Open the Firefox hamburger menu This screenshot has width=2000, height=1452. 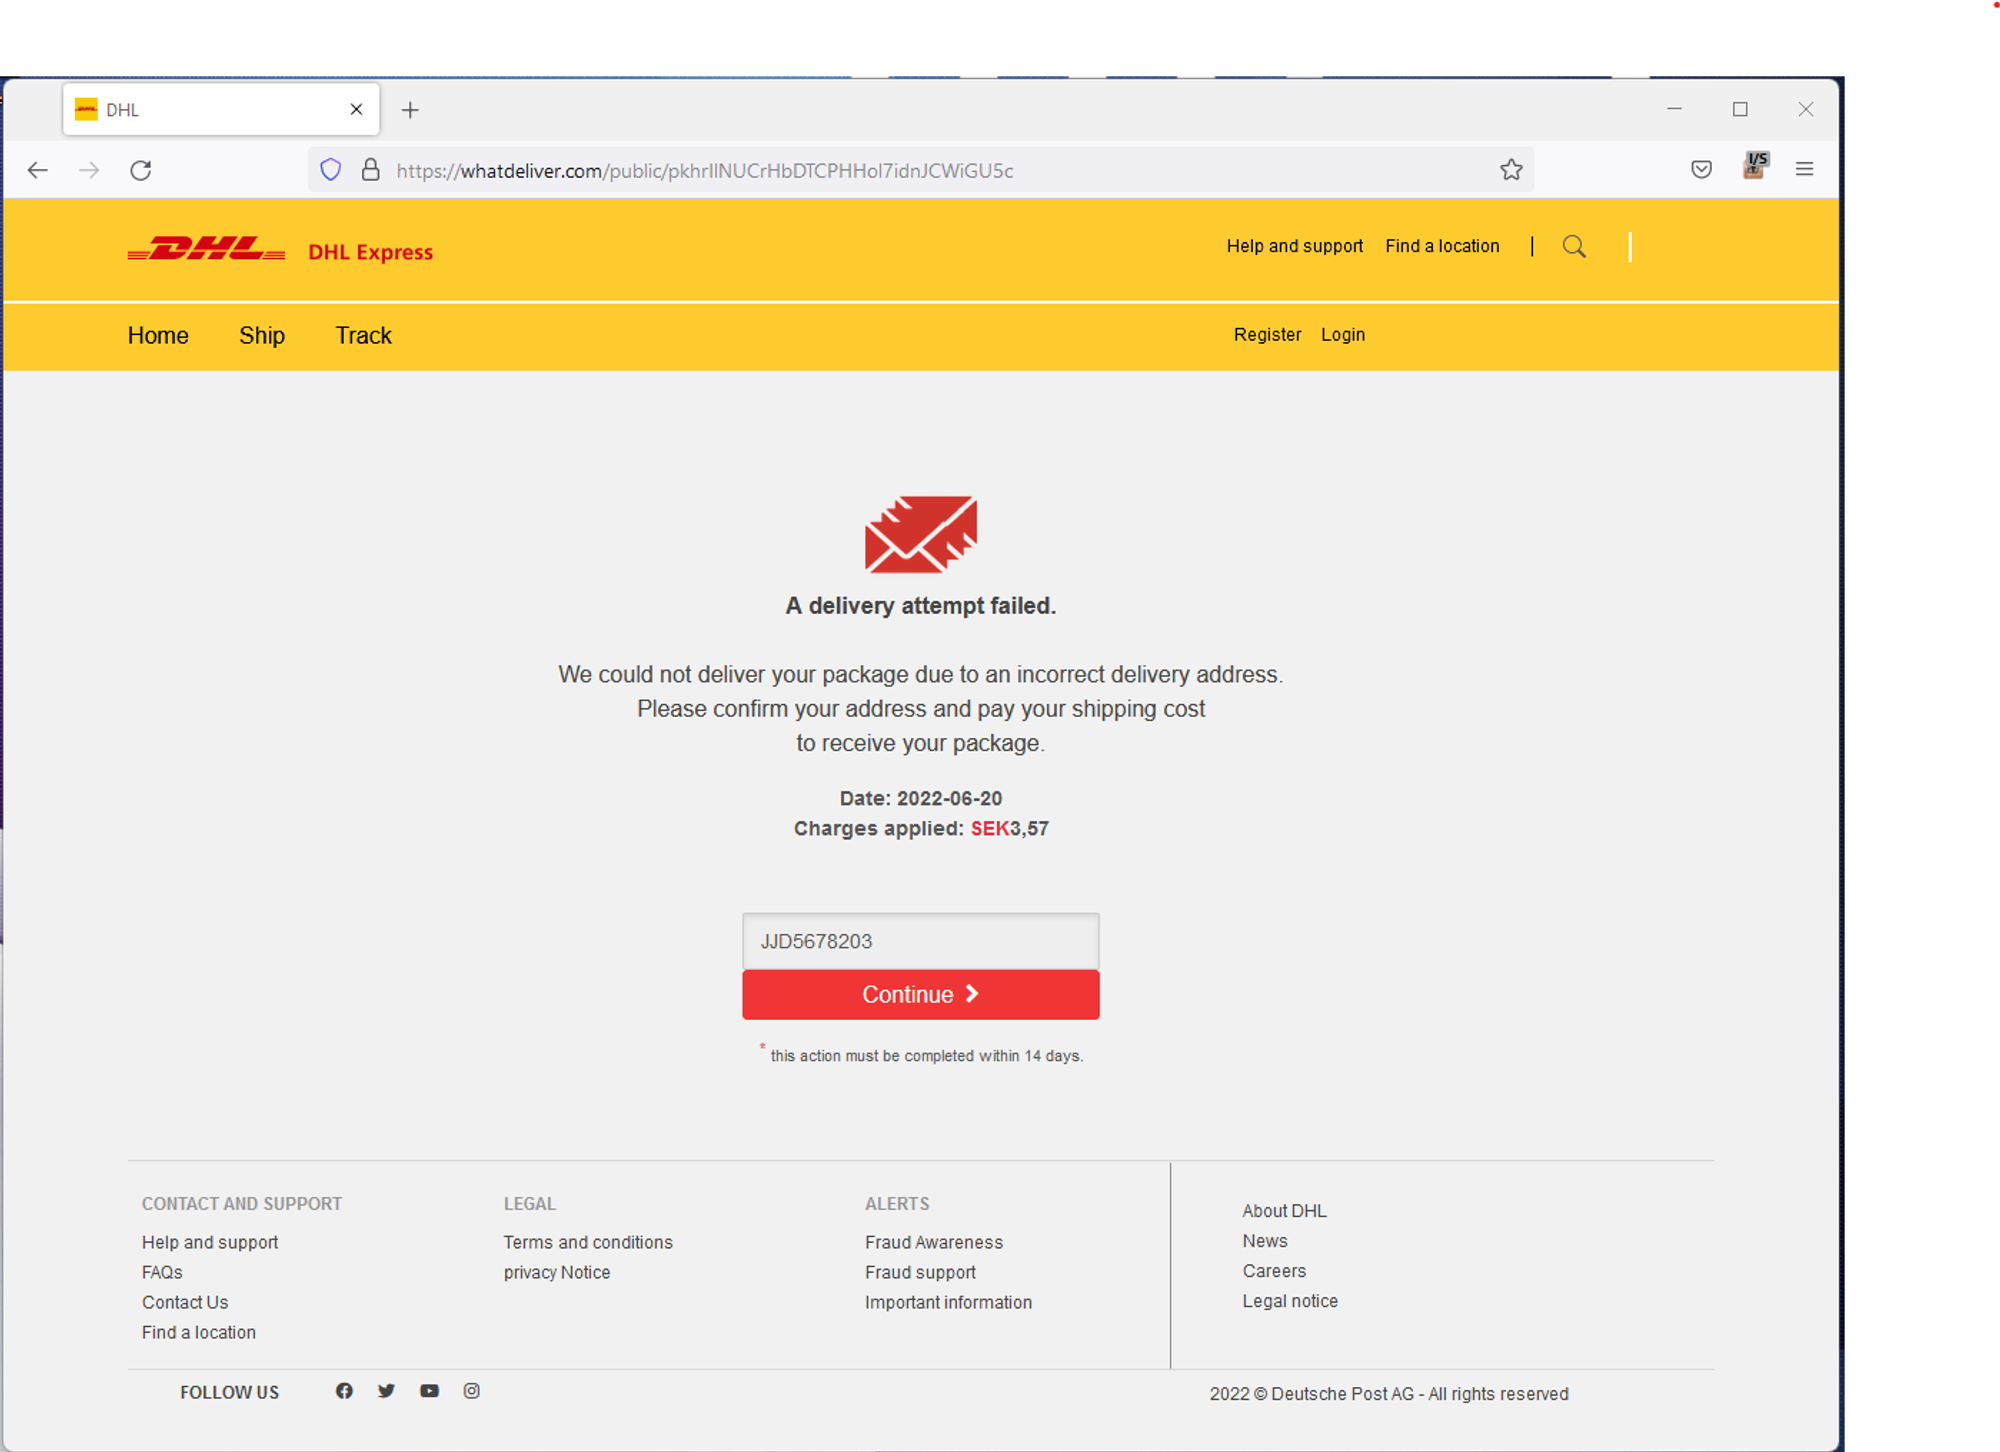tap(1804, 170)
